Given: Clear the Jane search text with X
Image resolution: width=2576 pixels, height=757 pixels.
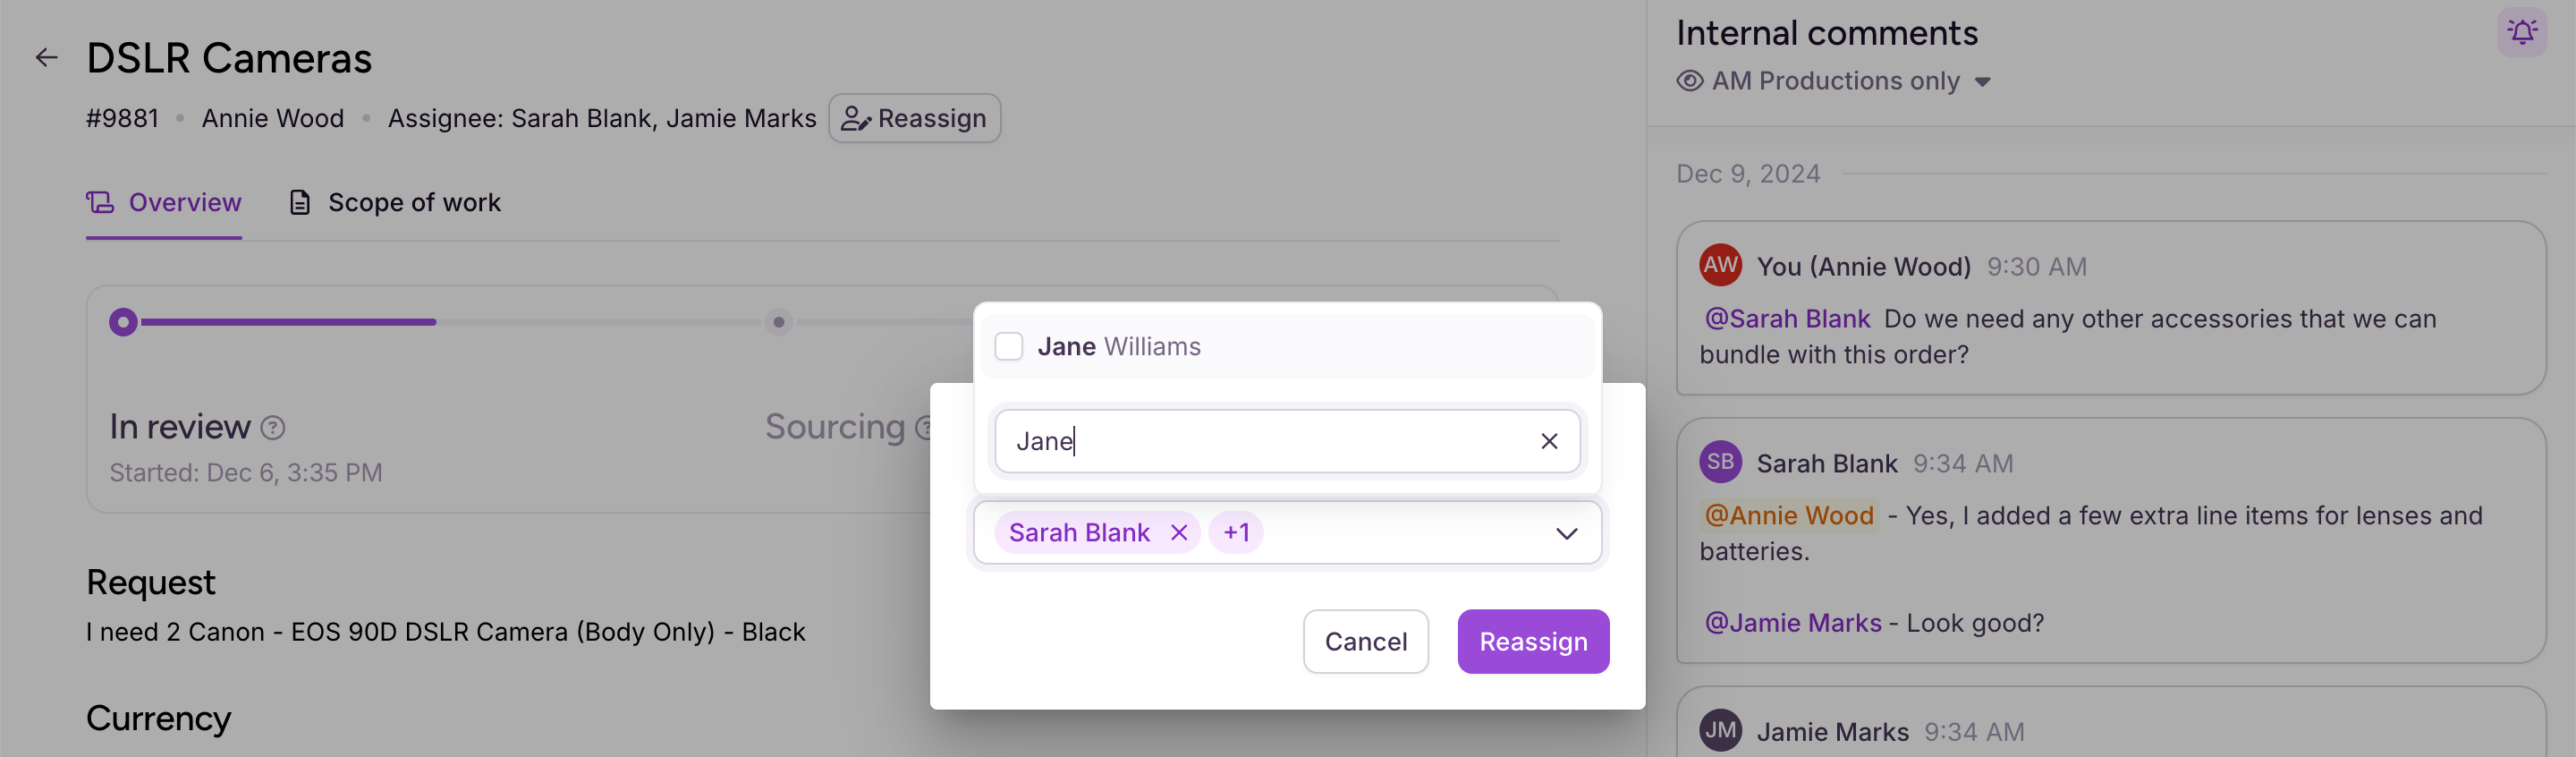Looking at the screenshot, I should tap(1549, 441).
